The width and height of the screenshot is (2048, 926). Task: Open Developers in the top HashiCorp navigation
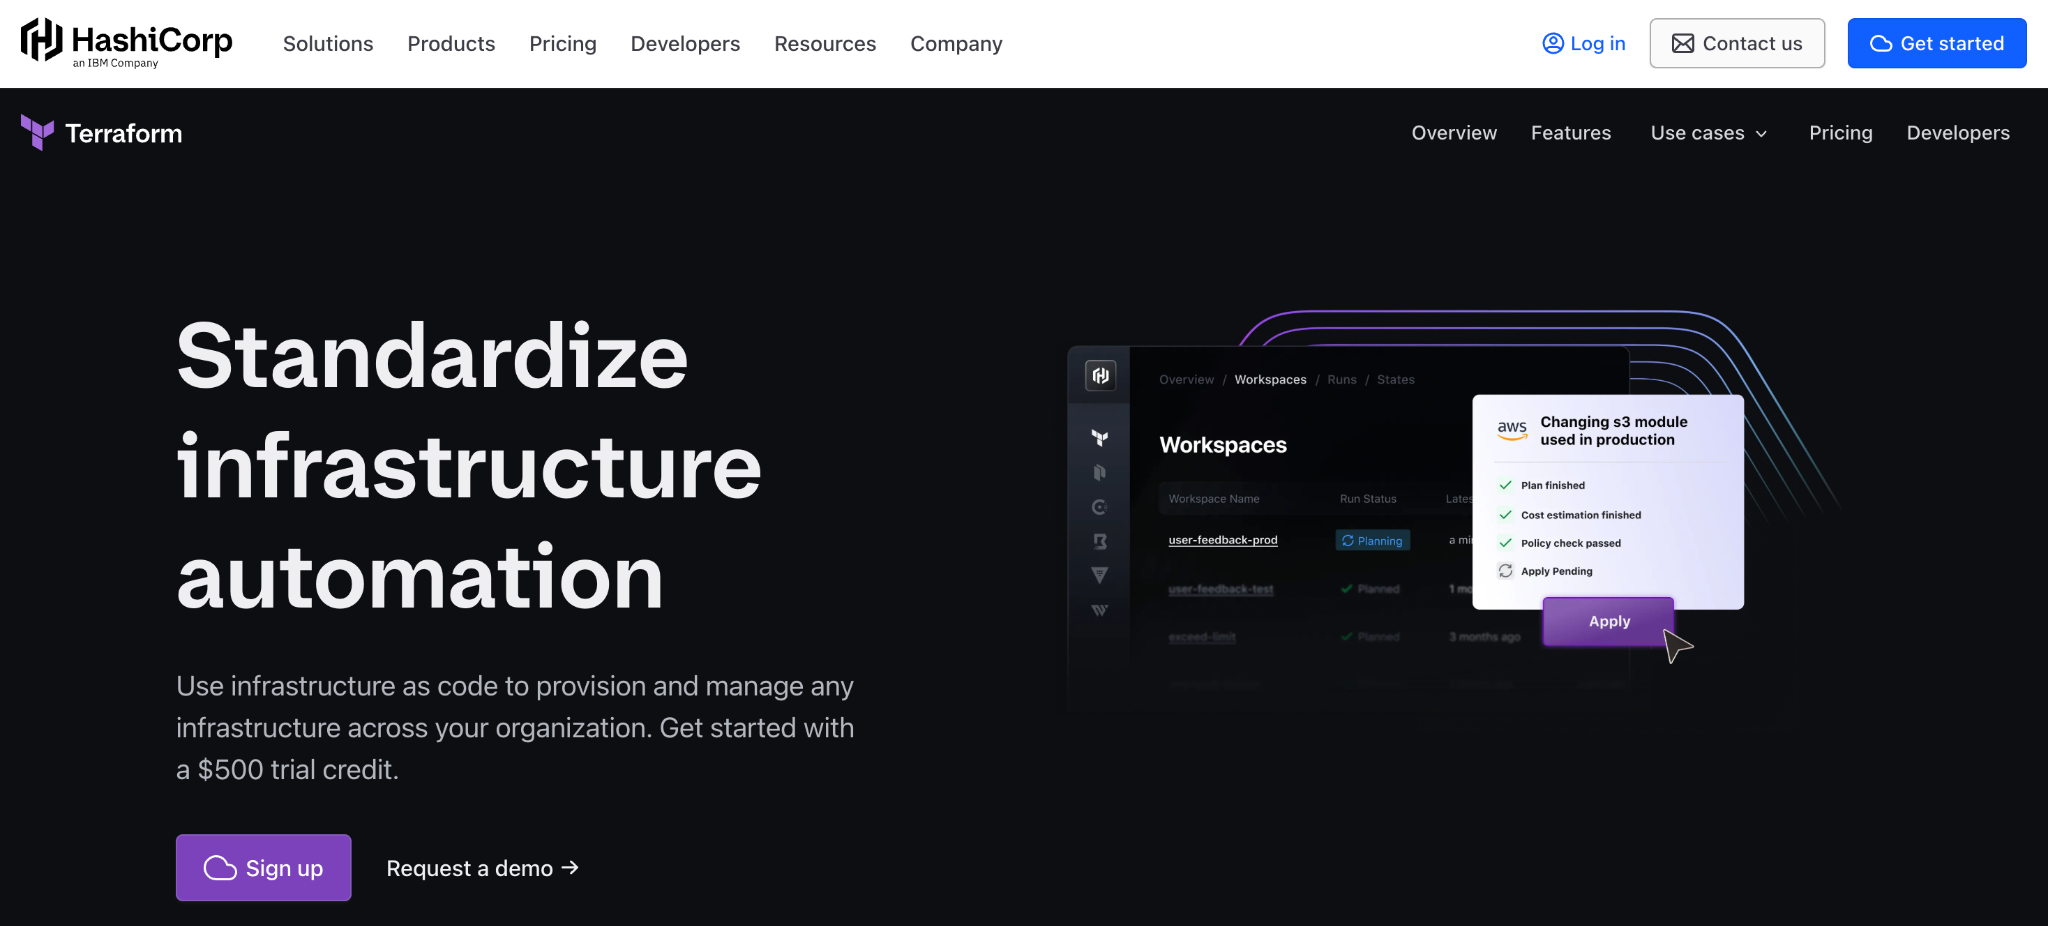[685, 44]
